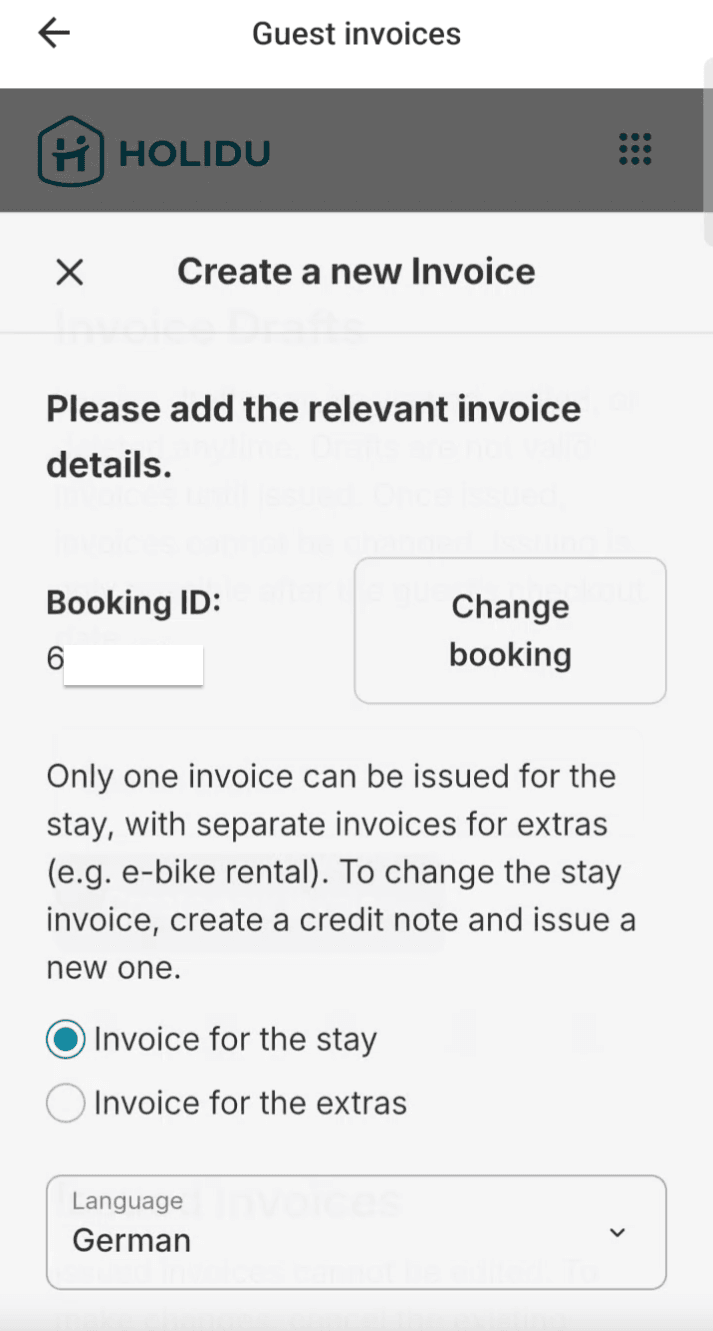Viewport: 713px width, 1331px height.
Task: Click the Guest invoices page title
Action: click(x=356, y=34)
